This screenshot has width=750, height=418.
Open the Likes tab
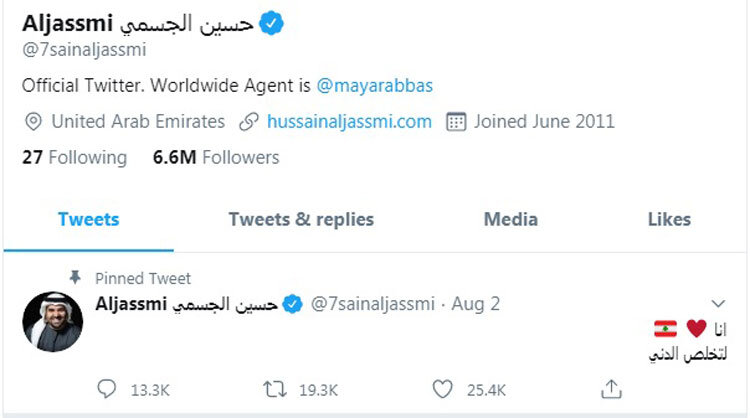[669, 219]
